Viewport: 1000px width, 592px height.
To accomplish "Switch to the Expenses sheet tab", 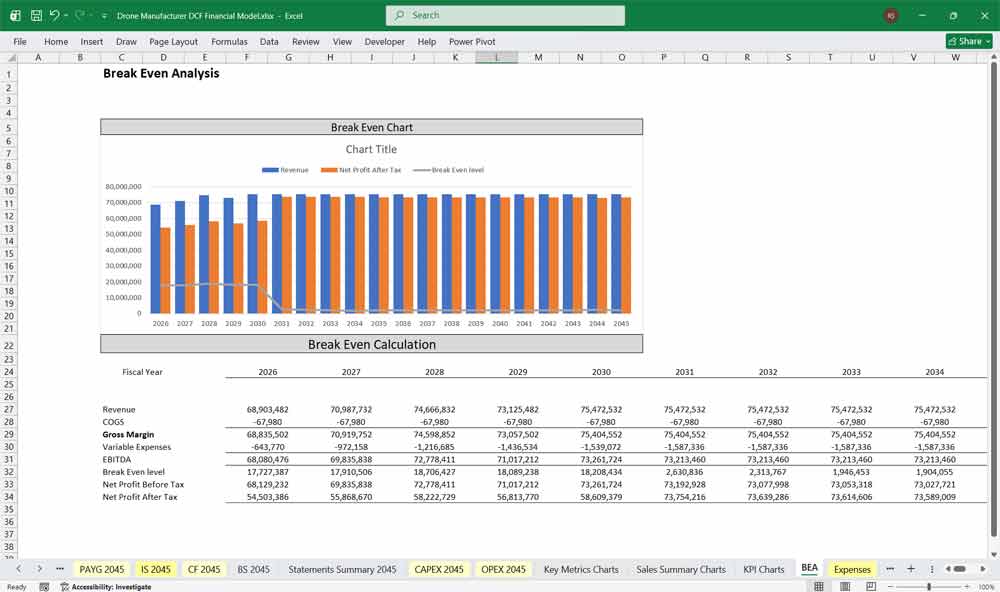I will click(852, 569).
